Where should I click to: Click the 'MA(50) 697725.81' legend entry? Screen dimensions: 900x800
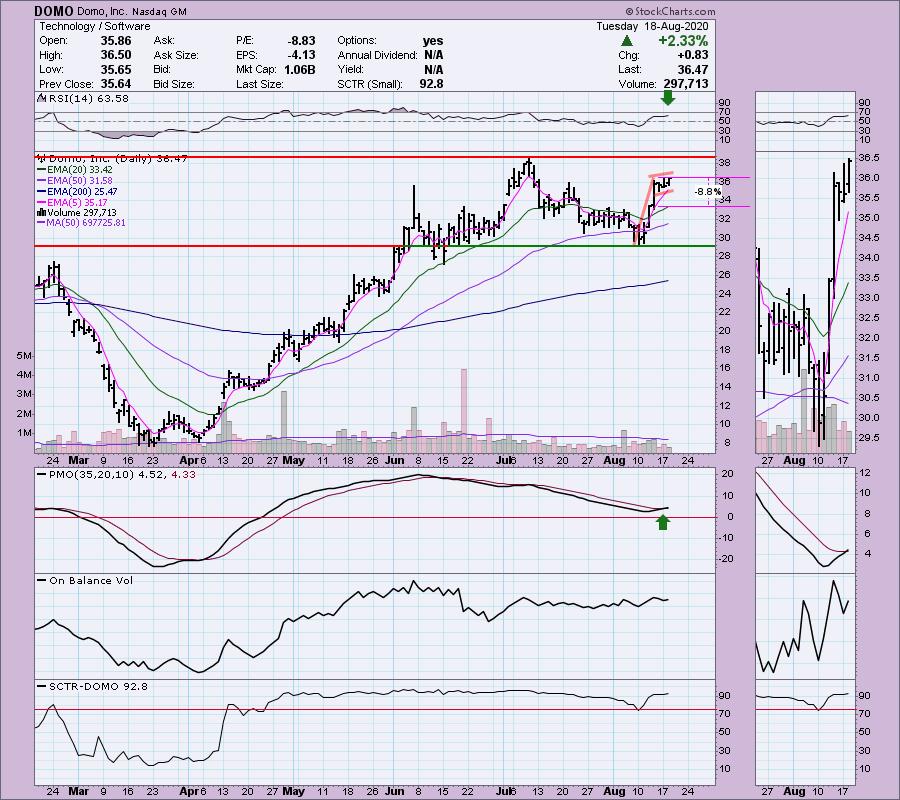[x=86, y=223]
